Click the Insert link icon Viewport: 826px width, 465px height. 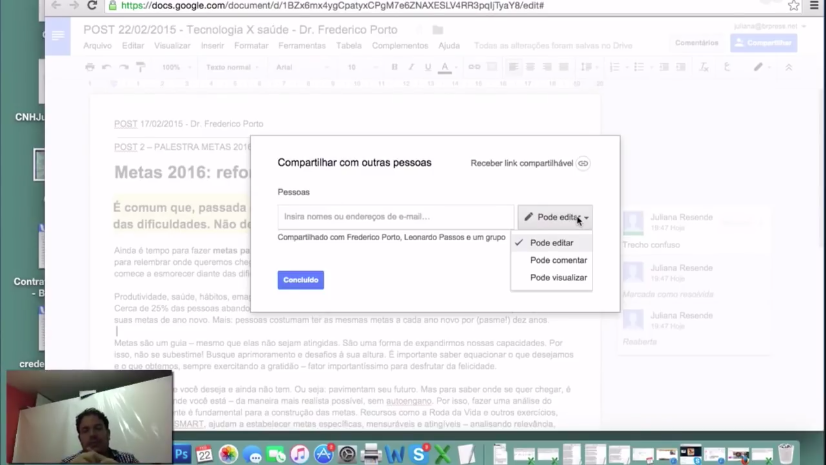[x=474, y=67]
